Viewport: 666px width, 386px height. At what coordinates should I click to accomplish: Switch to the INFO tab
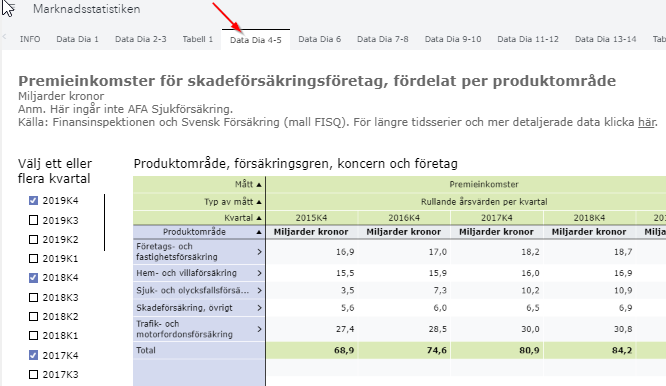30,39
